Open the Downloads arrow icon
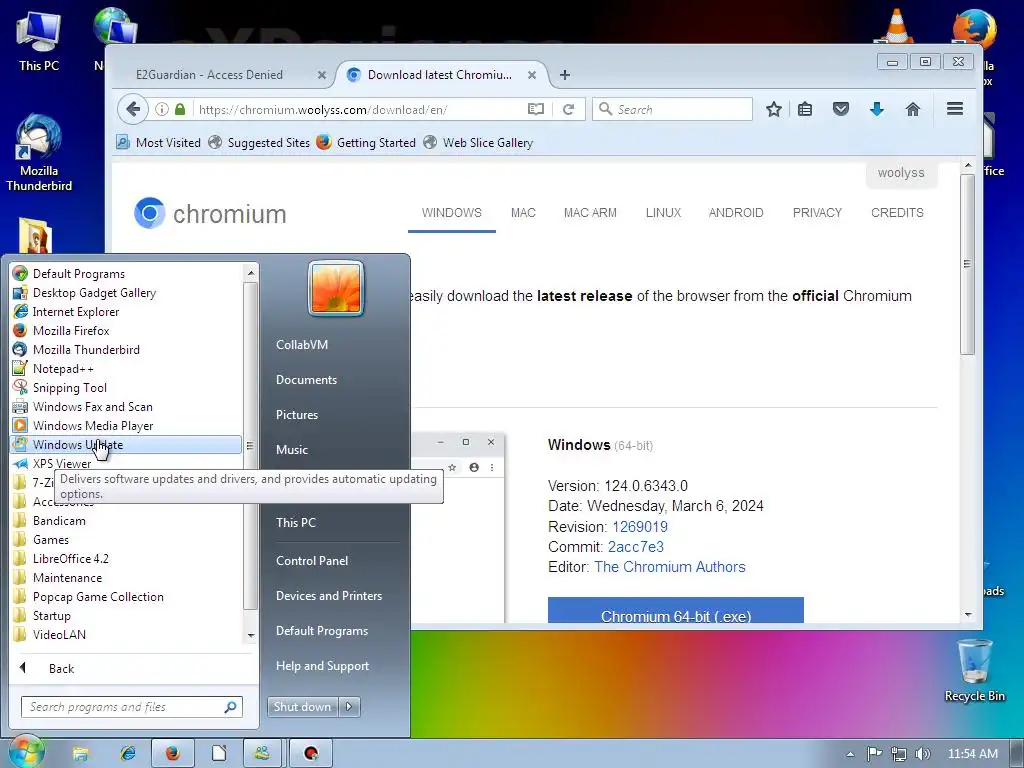Viewport: 1024px width, 768px height. coord(876,109)
